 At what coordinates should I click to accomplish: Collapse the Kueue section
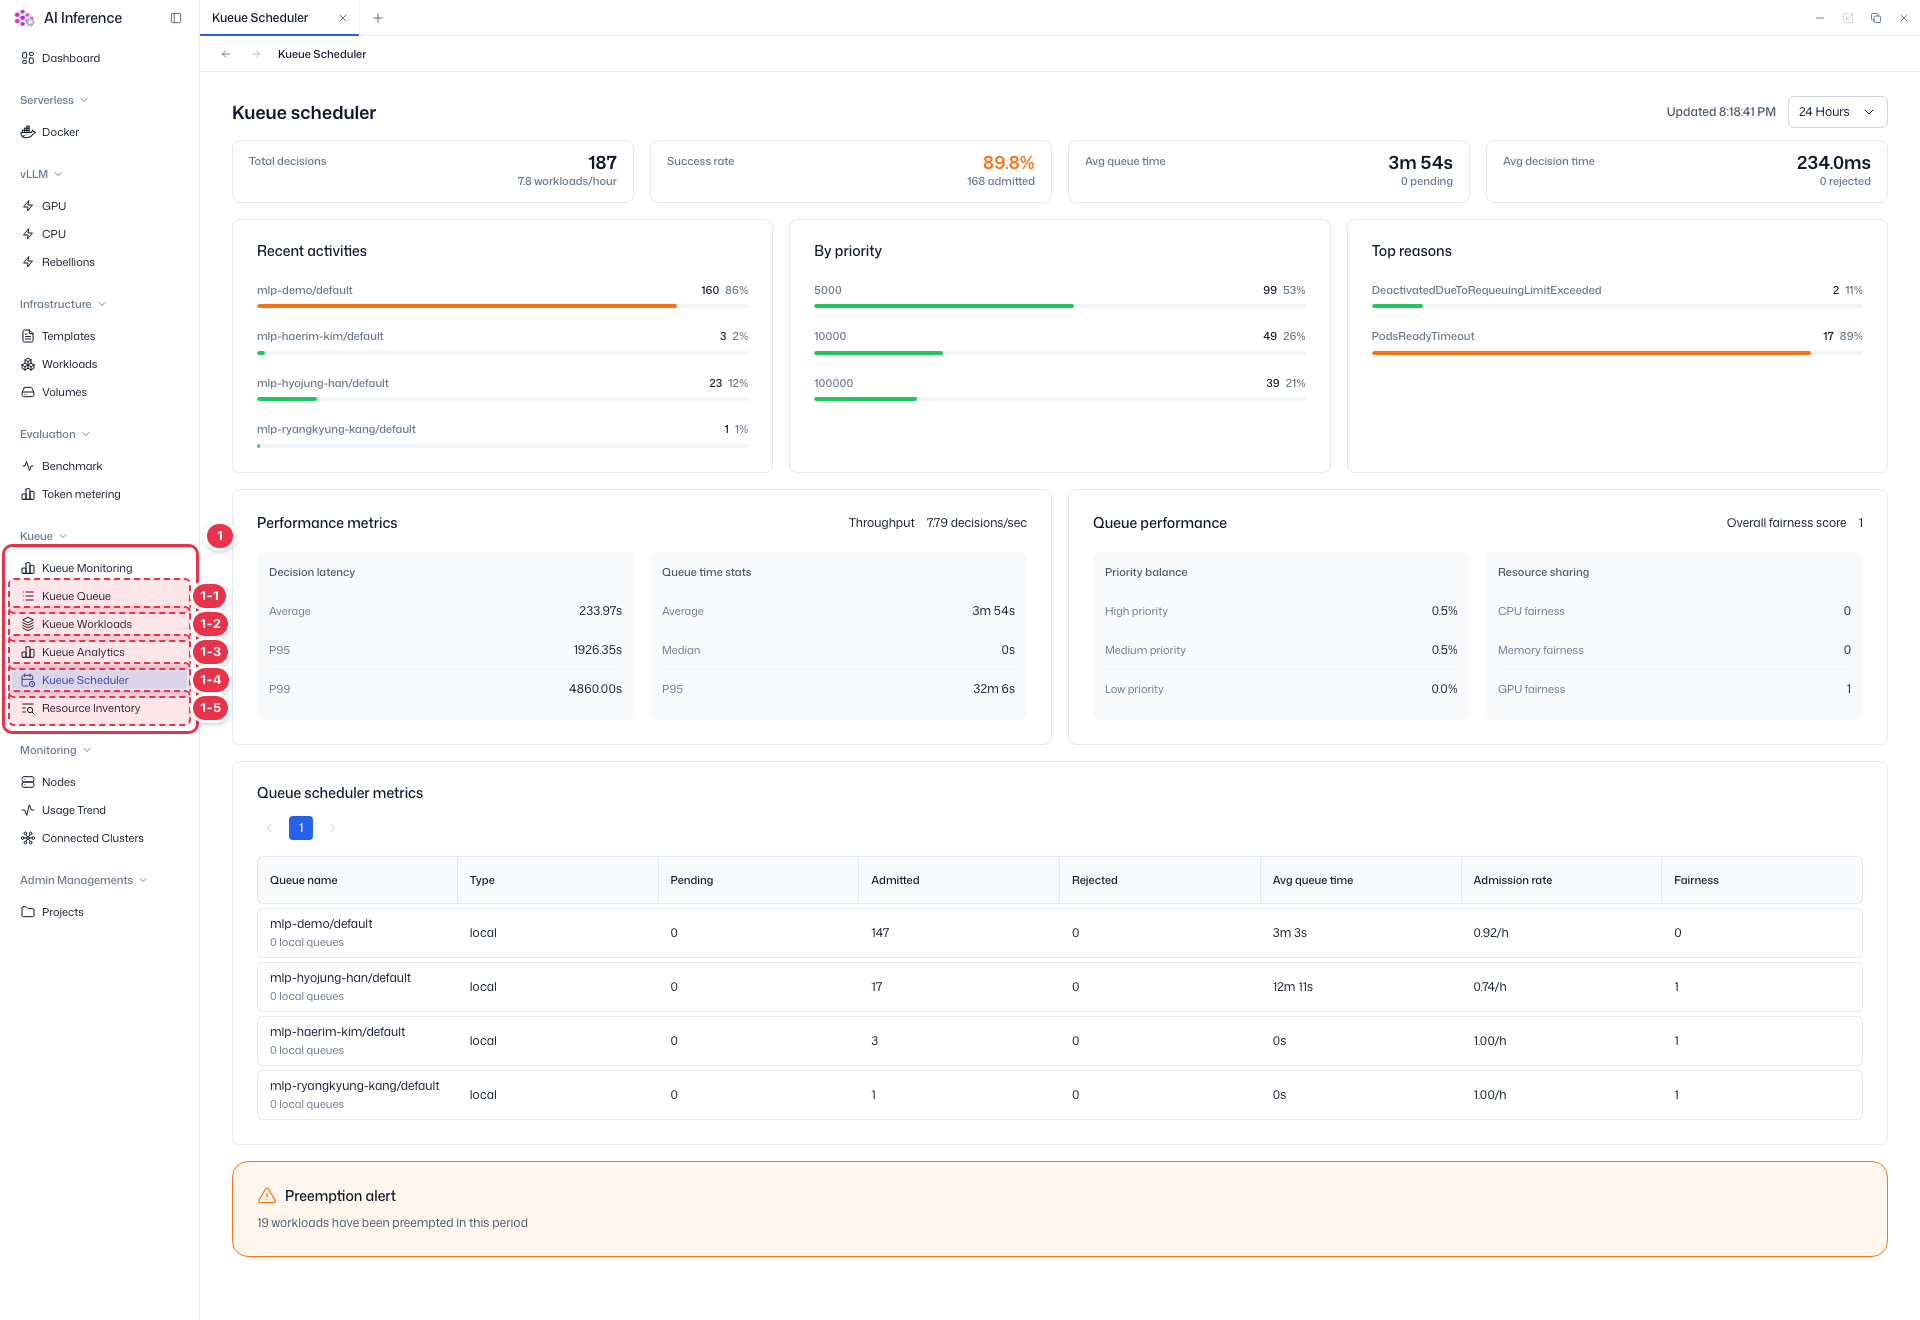[x=43, y=536]
